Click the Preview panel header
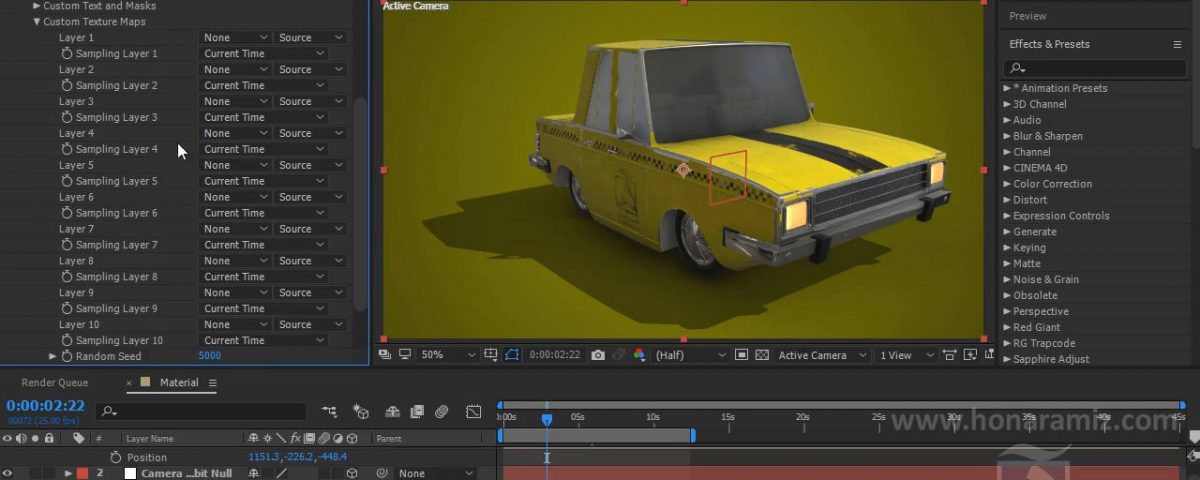1200x480 pixels. [1028, 16]
